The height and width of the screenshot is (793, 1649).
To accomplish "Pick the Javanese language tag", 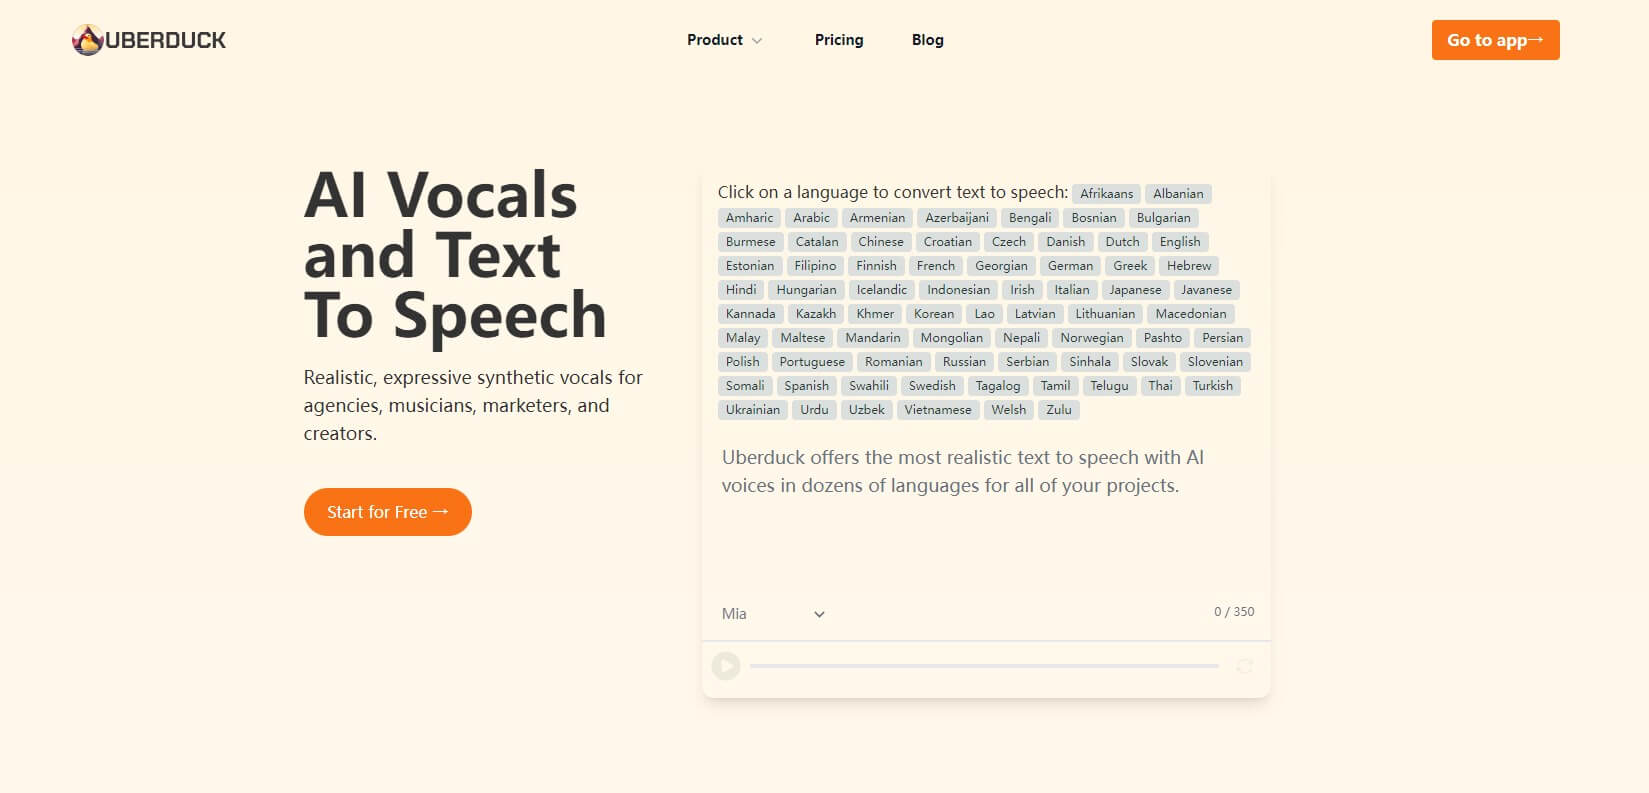I will tap(1206, 290).
